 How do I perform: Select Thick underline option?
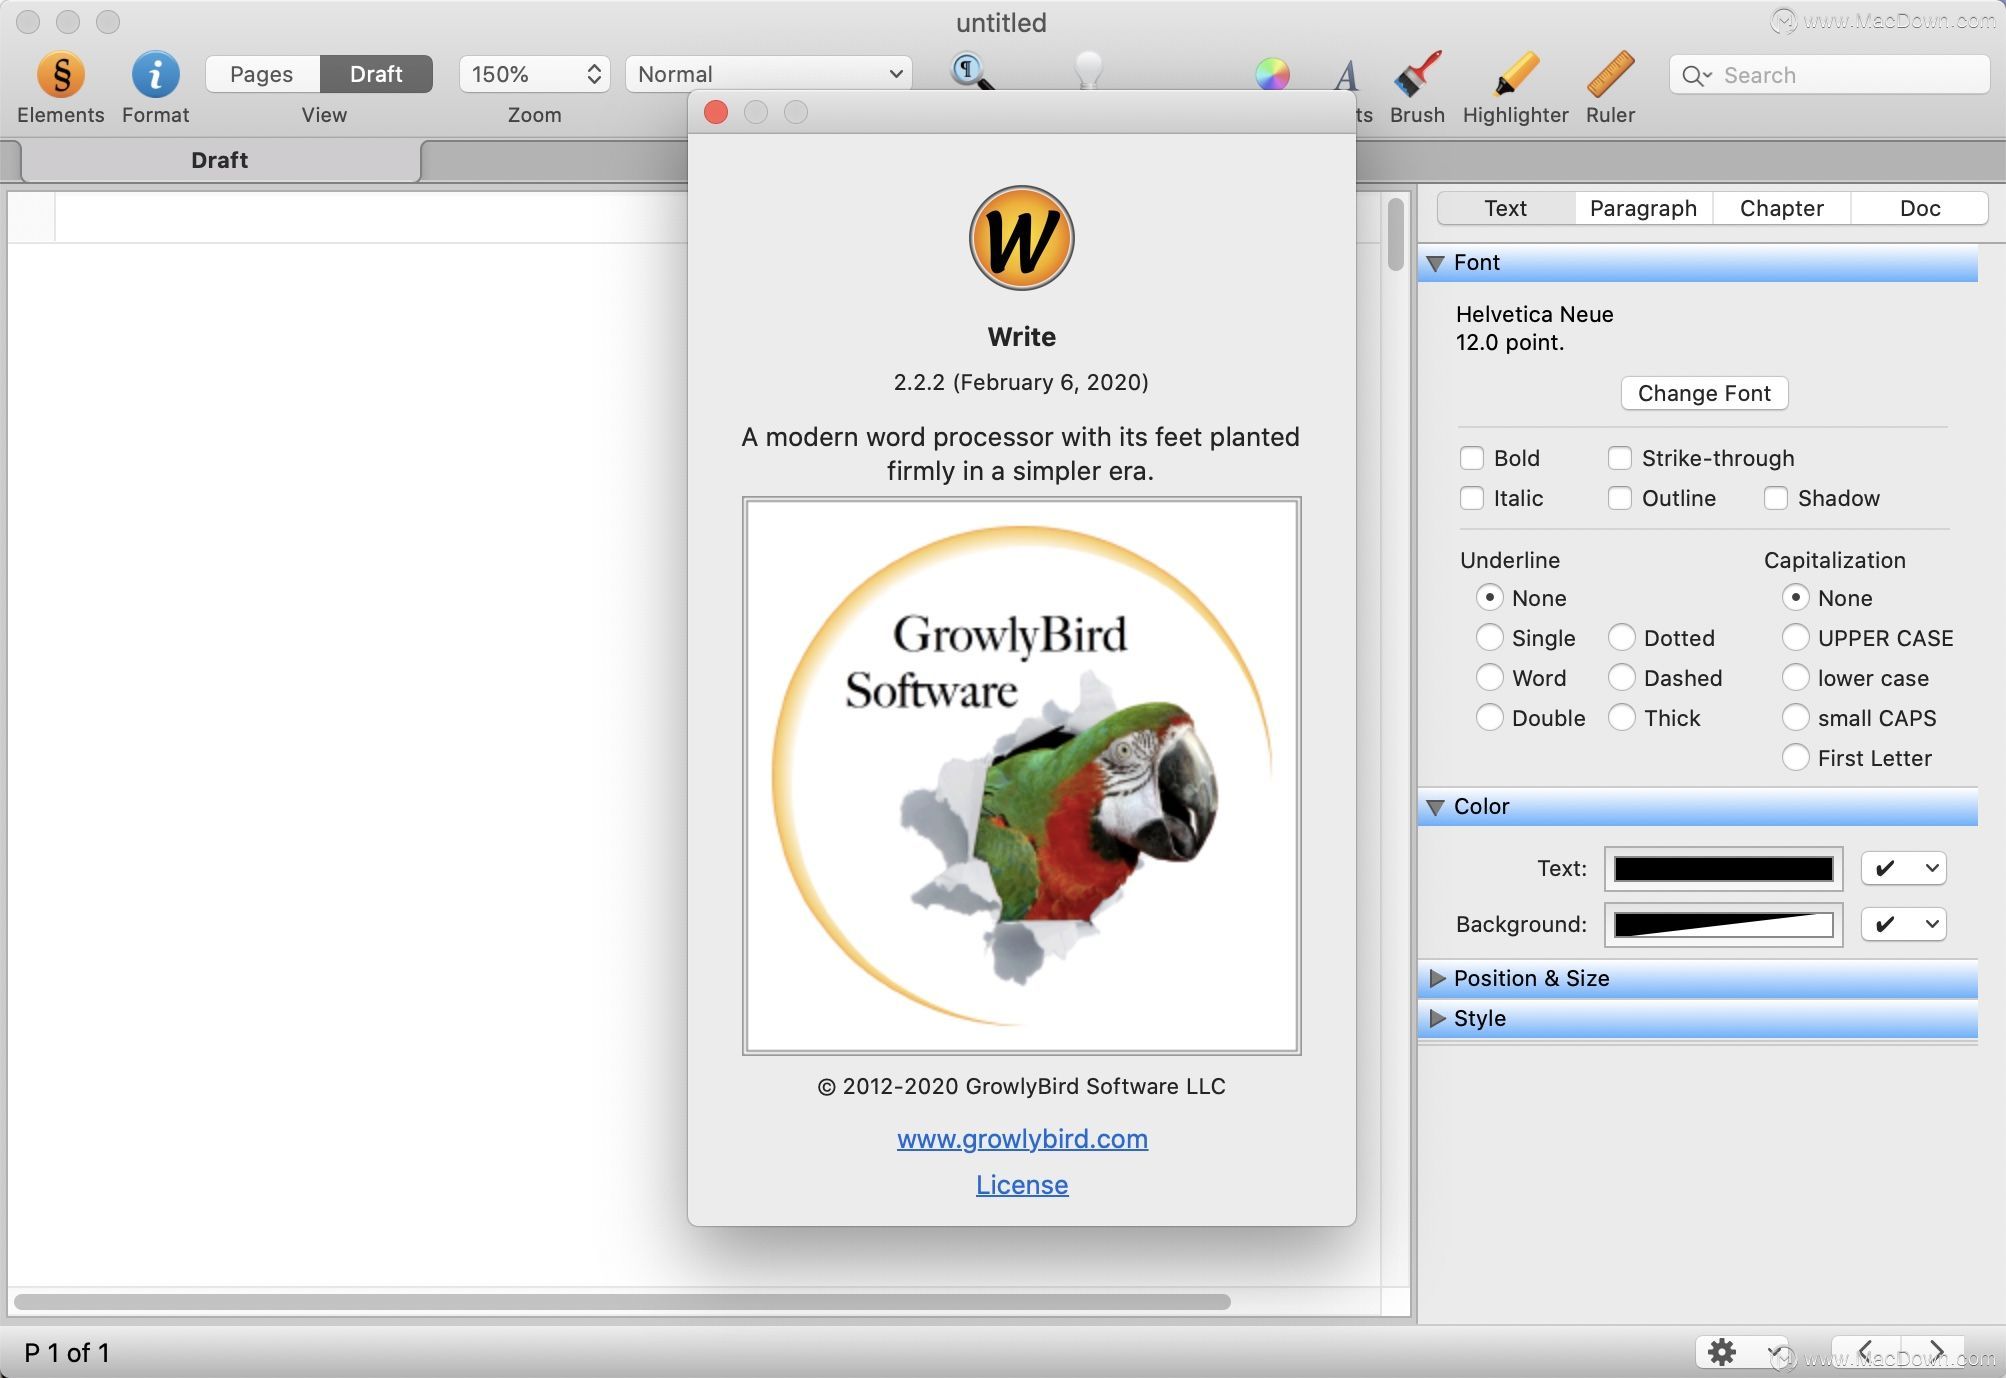click(1621, 718)
